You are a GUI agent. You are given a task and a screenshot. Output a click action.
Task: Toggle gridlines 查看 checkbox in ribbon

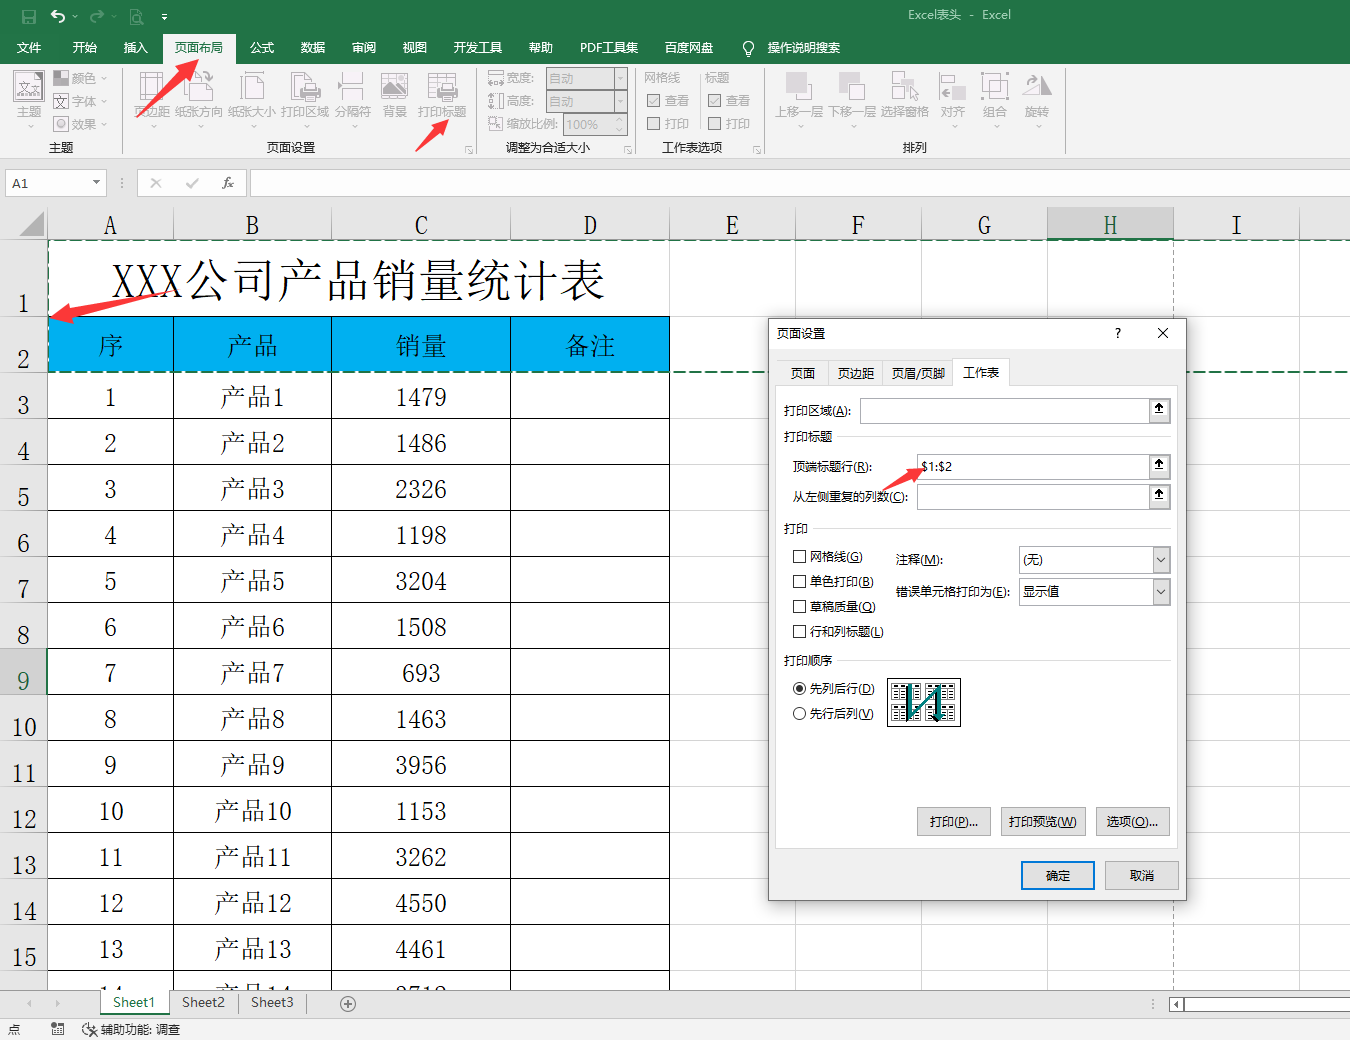[x=653, y=101]
